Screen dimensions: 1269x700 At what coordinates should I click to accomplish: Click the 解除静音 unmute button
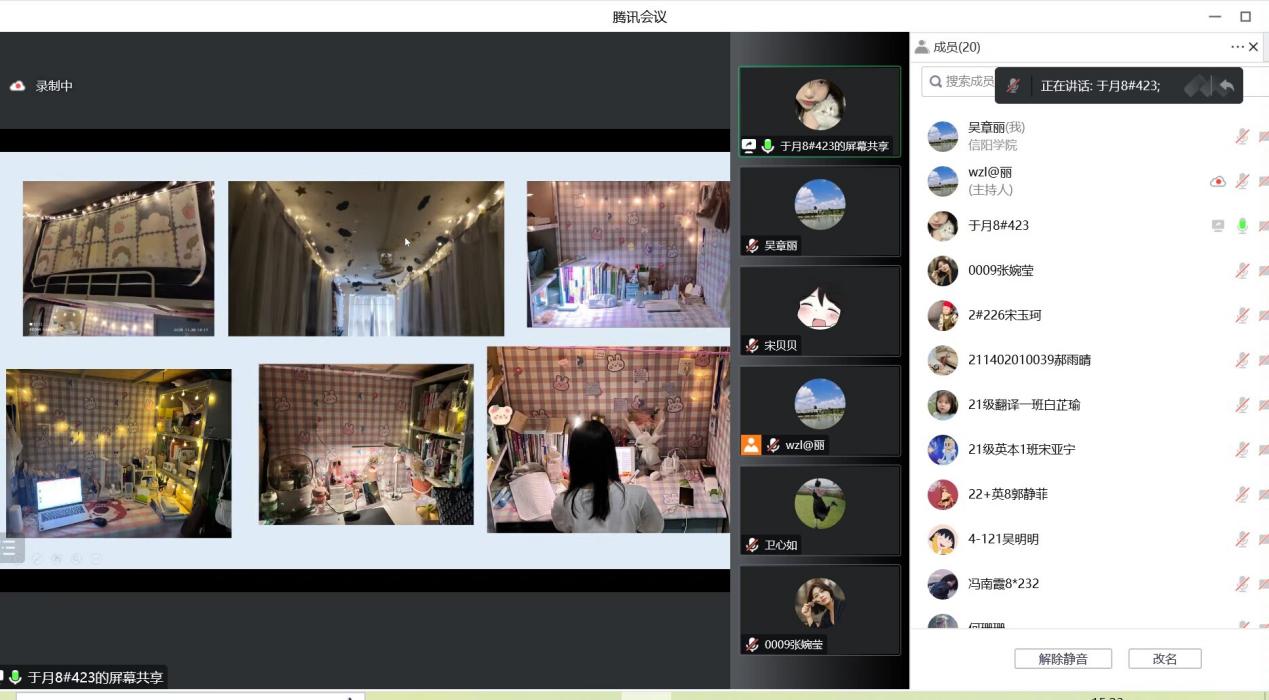pos(1063,659)
